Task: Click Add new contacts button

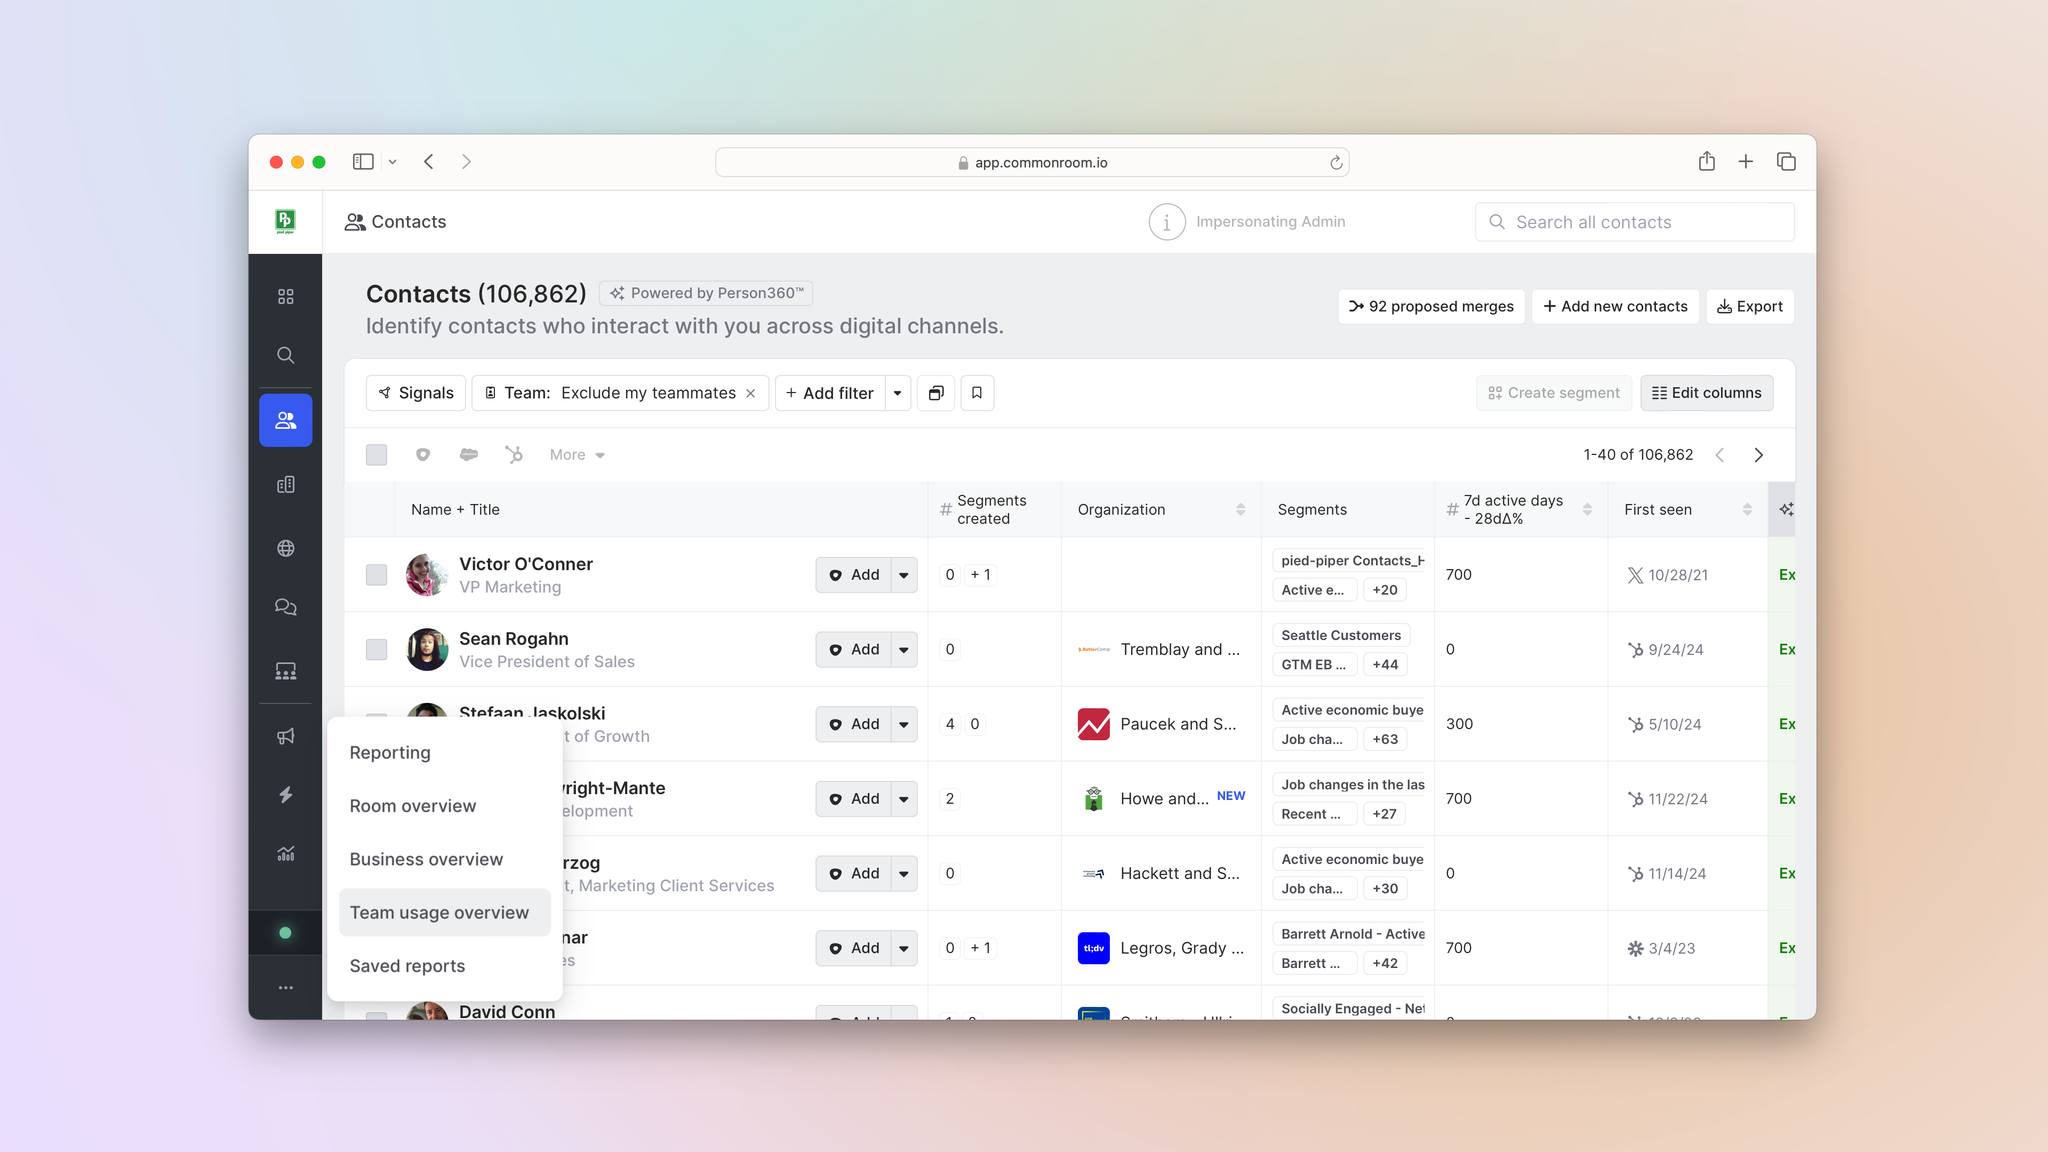Action: point(1615,307)
